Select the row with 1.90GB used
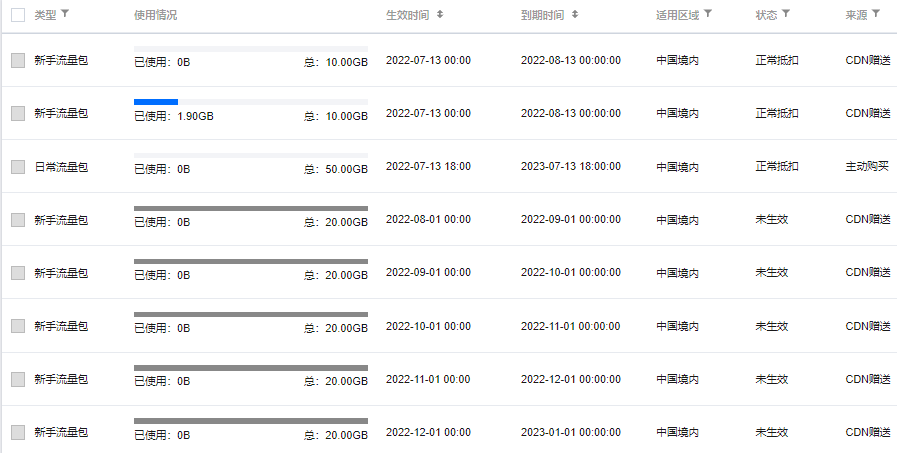Screen dimensions: 897x453 click(18, 114)
